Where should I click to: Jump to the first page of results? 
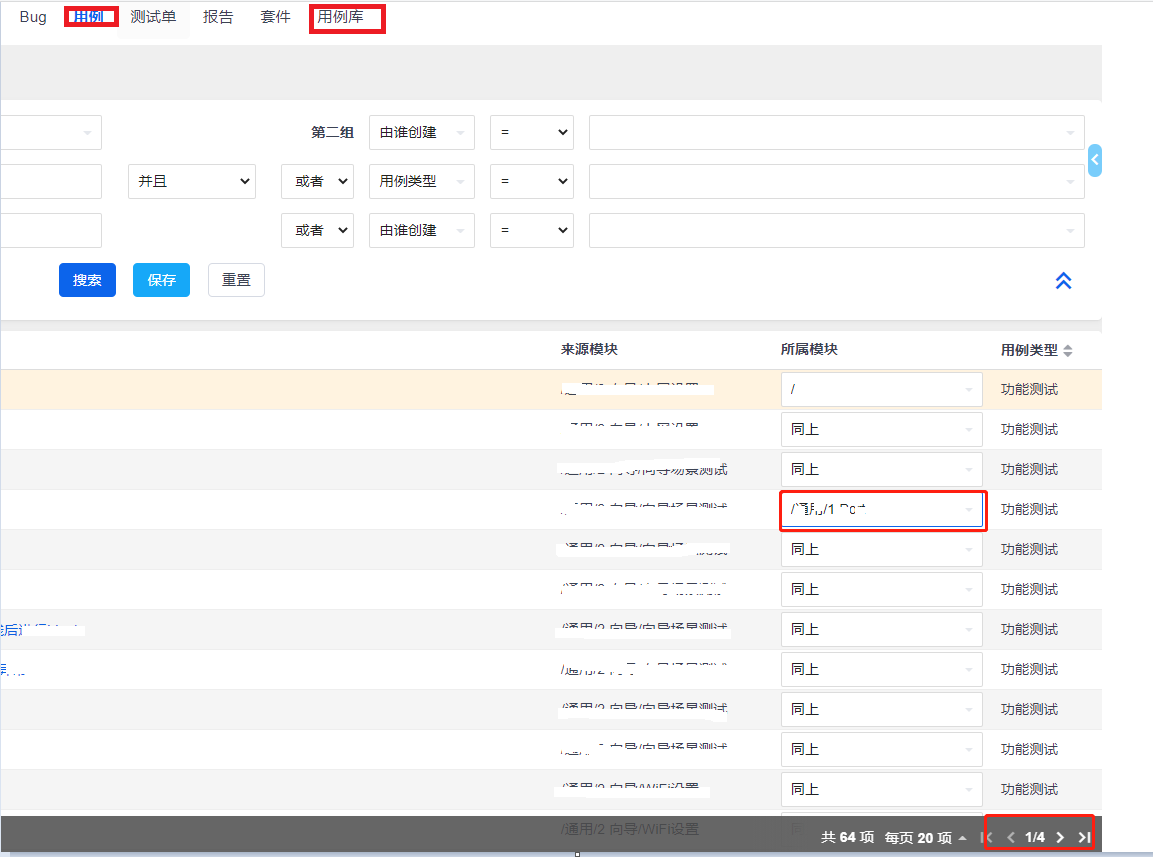point(988,837)
